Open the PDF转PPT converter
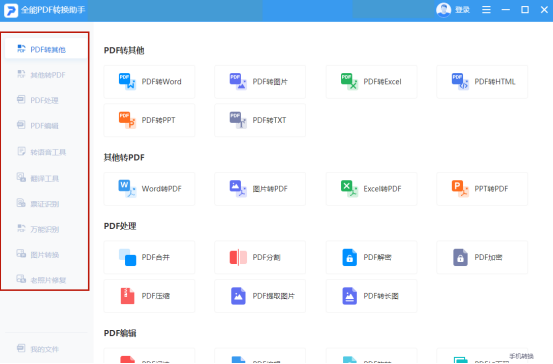This screenshot has height=364, width=553. [149, 120]
